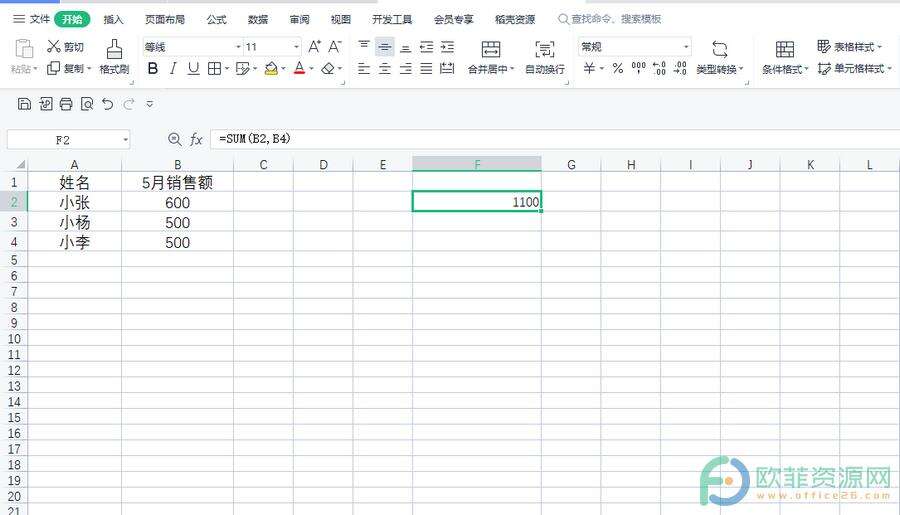This screenshot has width=900, height=515.
Task: Click the justify alignment icon
Action: click(x=426, y=69)
